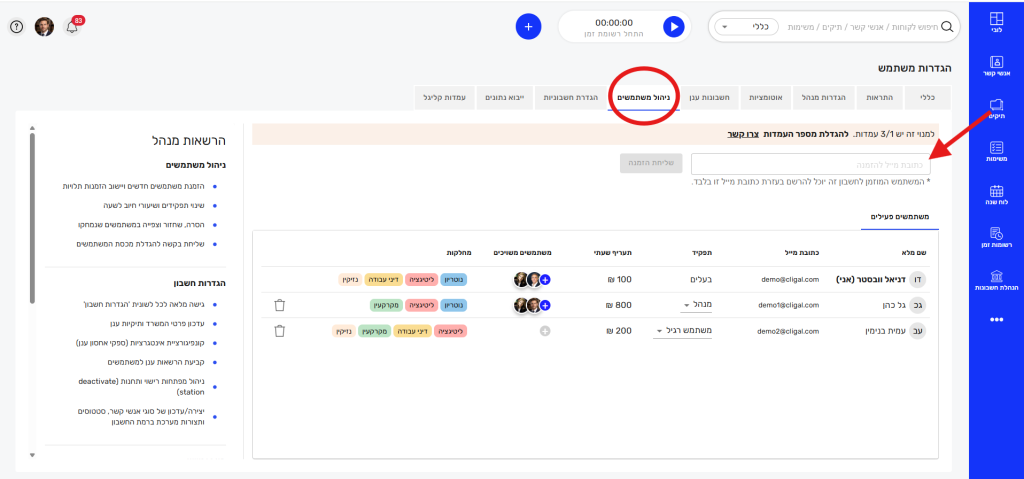Image resolution: width=1024 pixels, height=479 pixels.
Task: Click the צרו קשר link
Action: coord(741,134)
